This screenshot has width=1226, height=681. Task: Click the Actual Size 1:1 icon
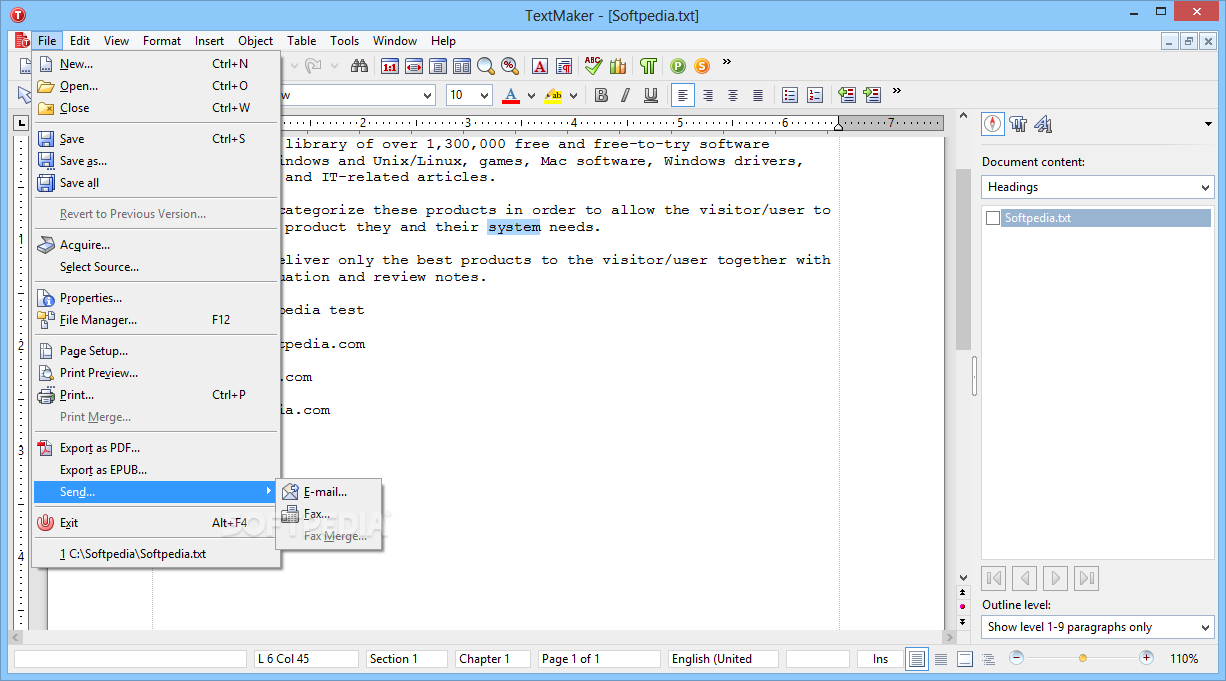point(389,66)
